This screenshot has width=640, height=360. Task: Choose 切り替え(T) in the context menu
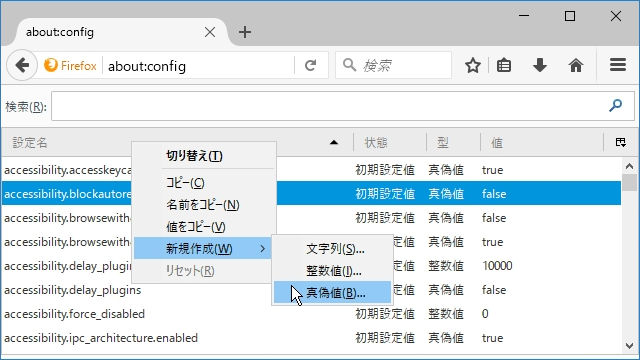click(x=204, y=156)
